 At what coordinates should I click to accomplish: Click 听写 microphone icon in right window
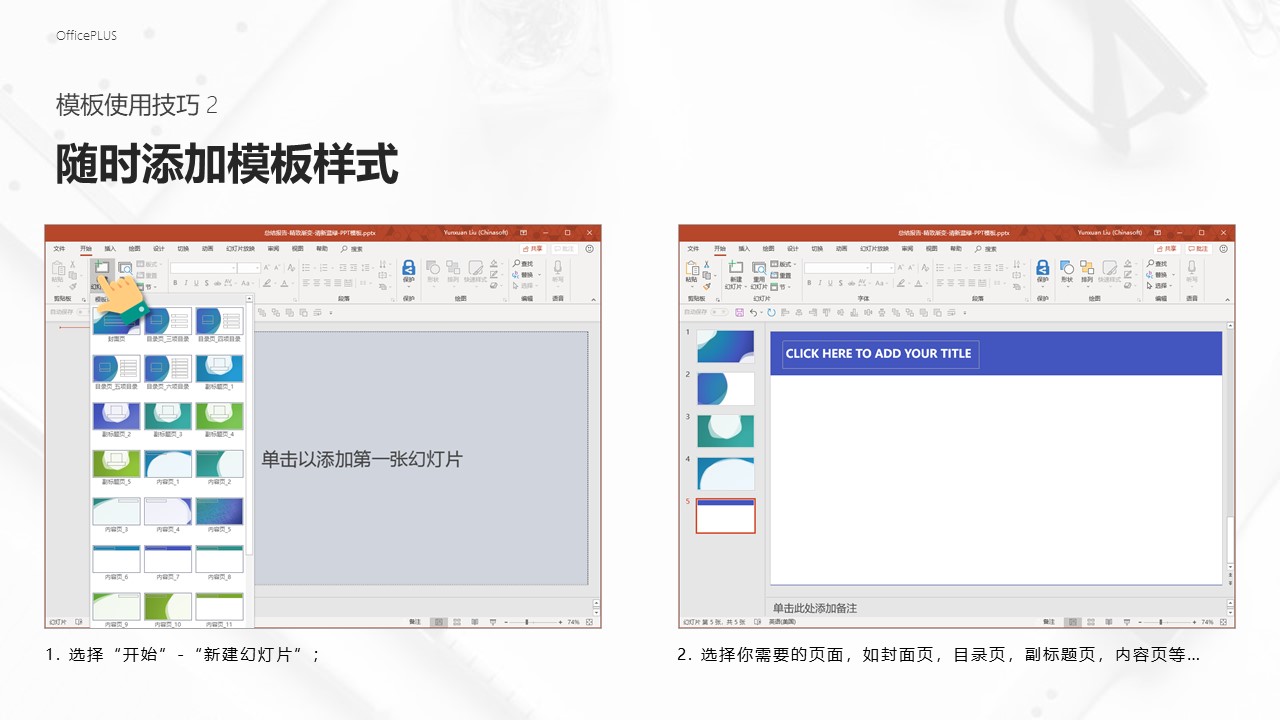click(1192, 267)
